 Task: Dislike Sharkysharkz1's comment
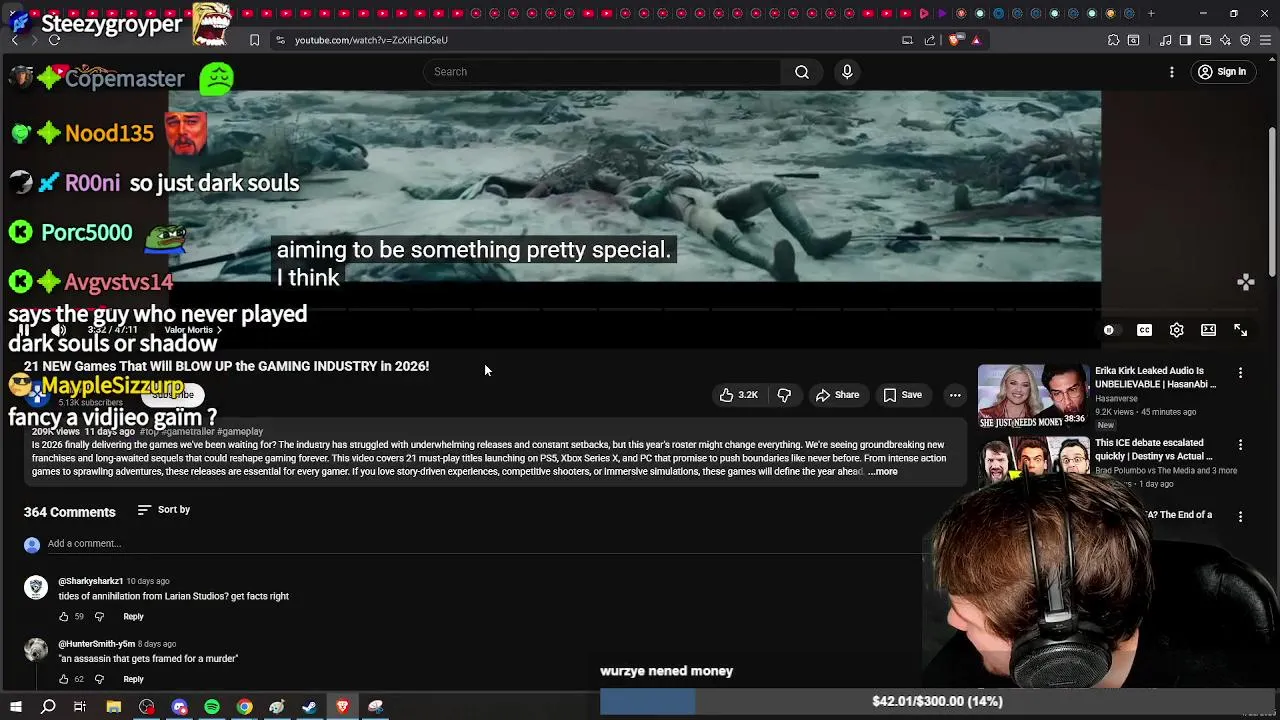pyautogui.click(x=99, y=617)
